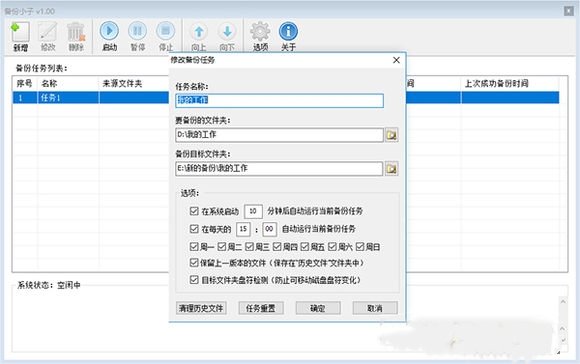
Task: Open 选项 settings gear icon
Action: [260, 36]
